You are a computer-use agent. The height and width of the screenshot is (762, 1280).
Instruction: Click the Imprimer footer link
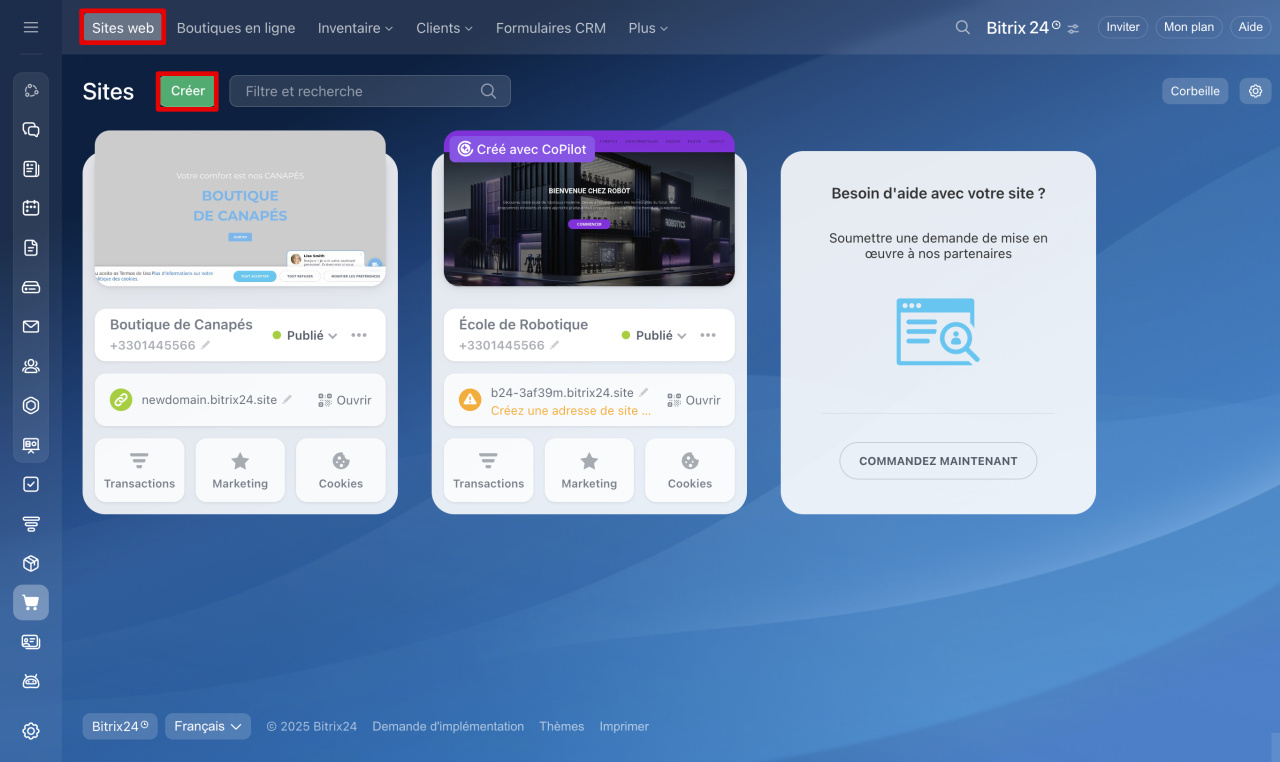pyautogui.click(x=624, y=727)
